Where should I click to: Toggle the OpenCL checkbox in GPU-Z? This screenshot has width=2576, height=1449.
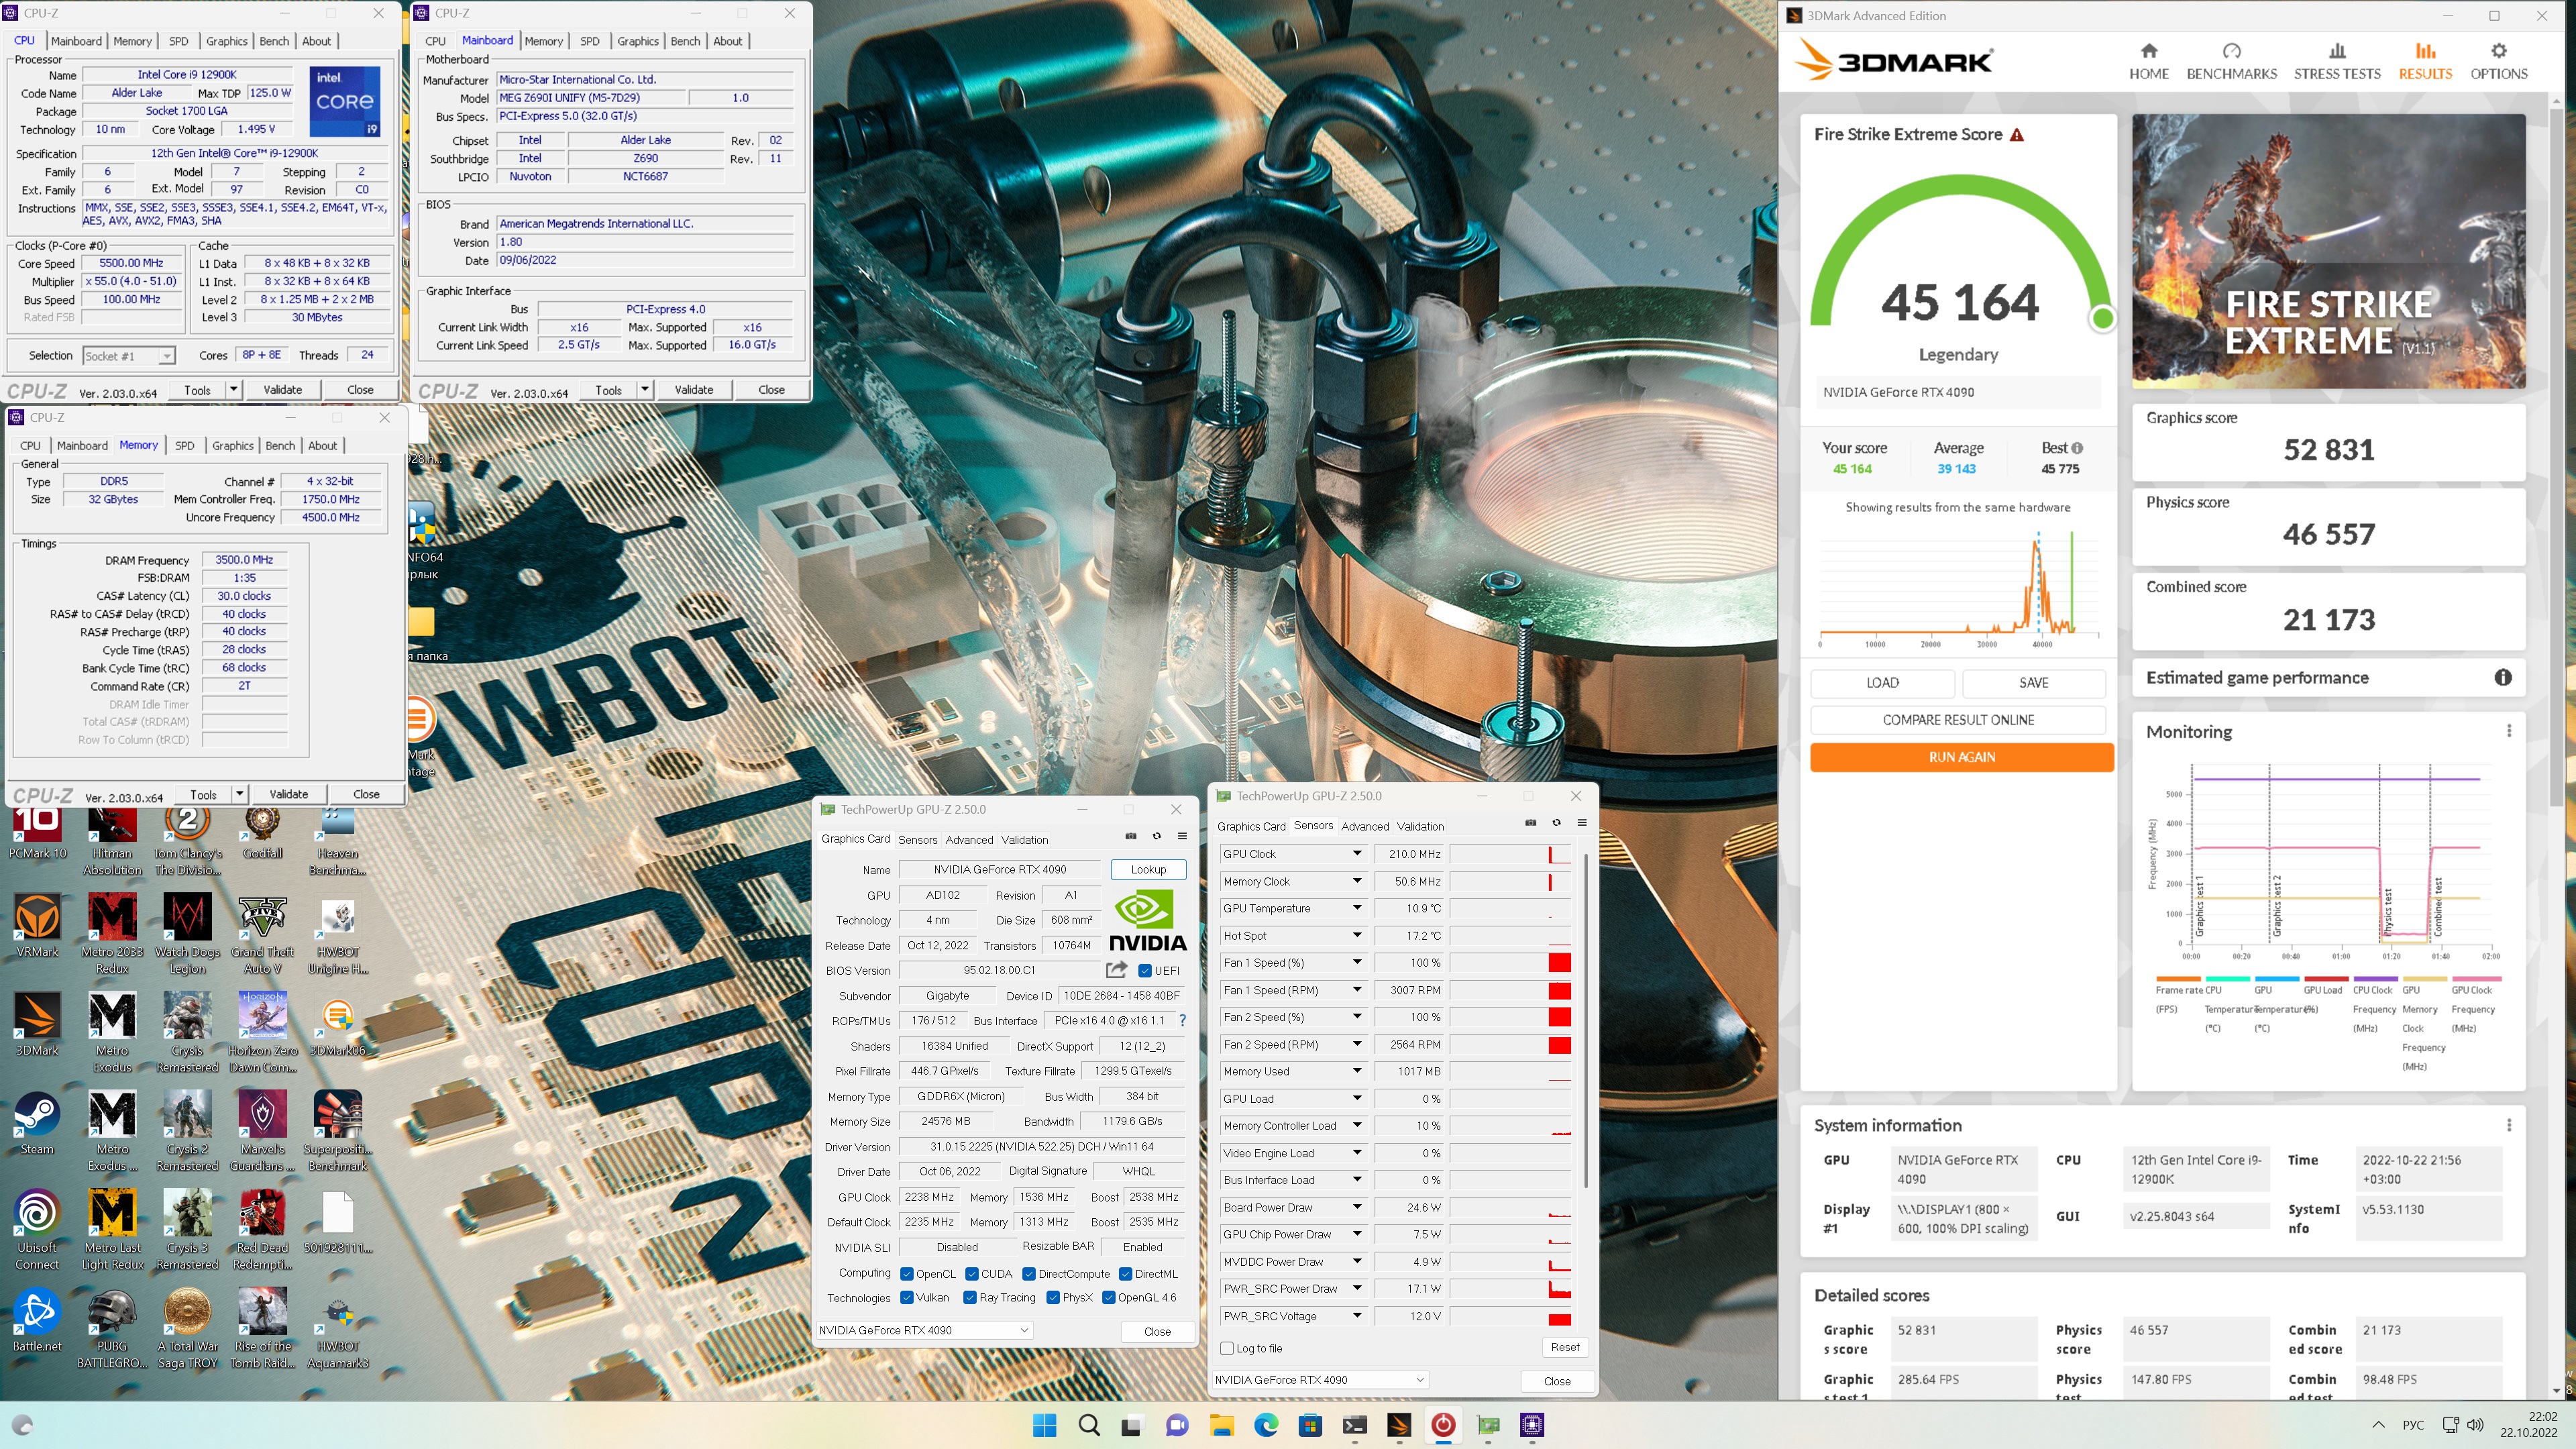pos(906,1274)
